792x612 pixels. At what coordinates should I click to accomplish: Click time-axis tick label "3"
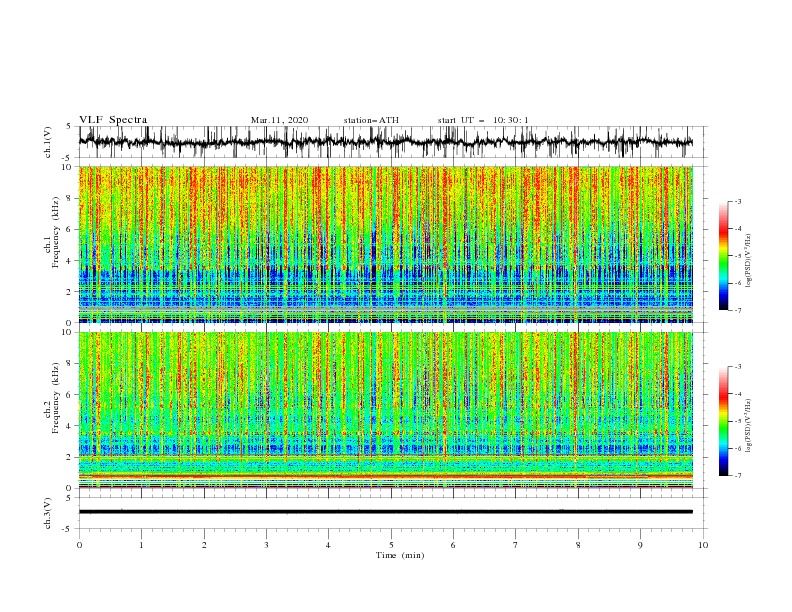coord(266,545)
